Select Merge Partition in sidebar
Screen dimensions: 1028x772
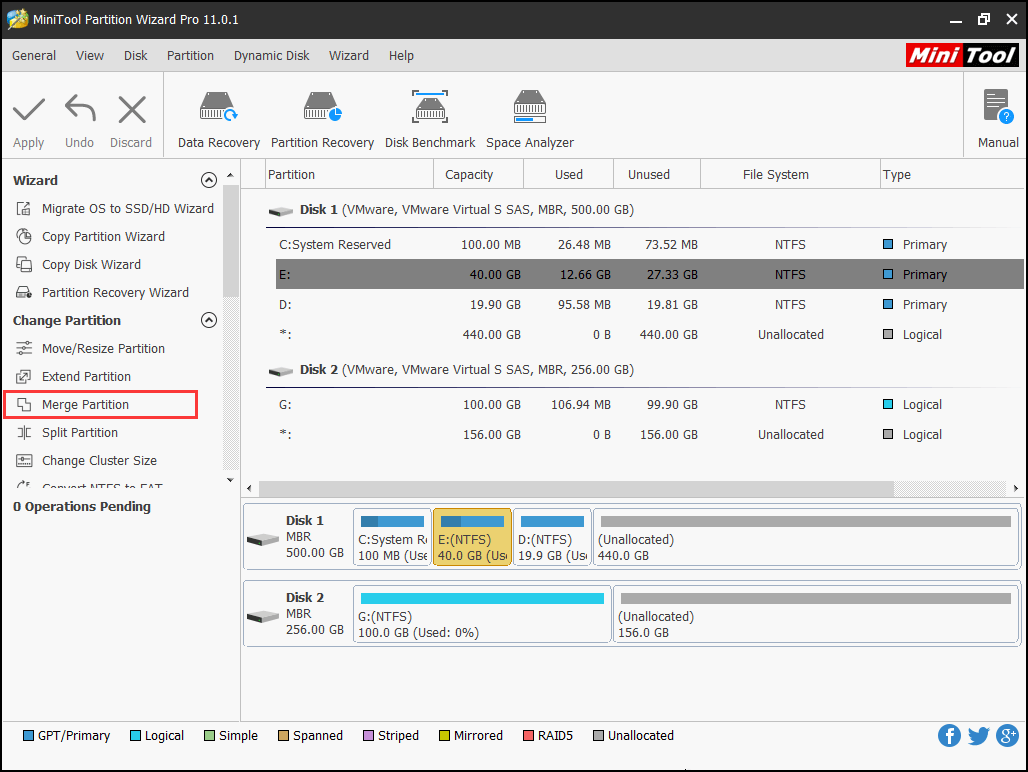tap(85, 405)
